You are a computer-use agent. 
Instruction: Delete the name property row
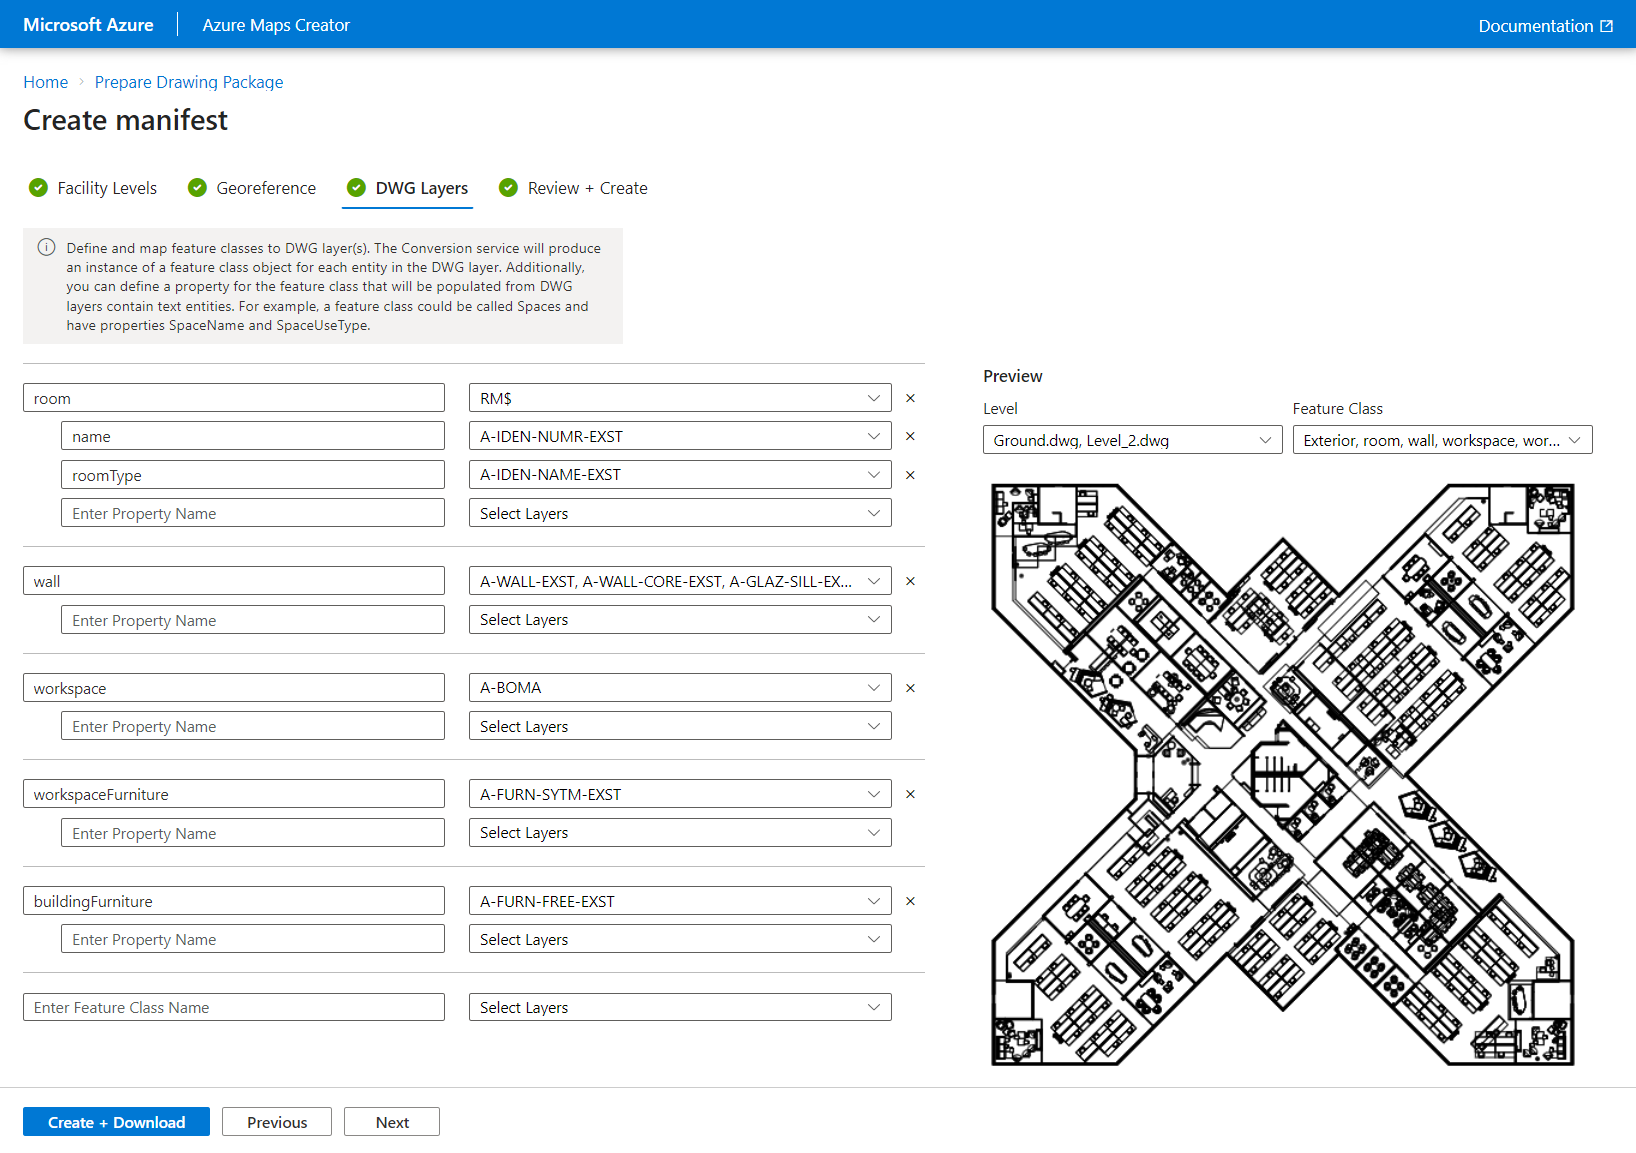click(910, 436)
